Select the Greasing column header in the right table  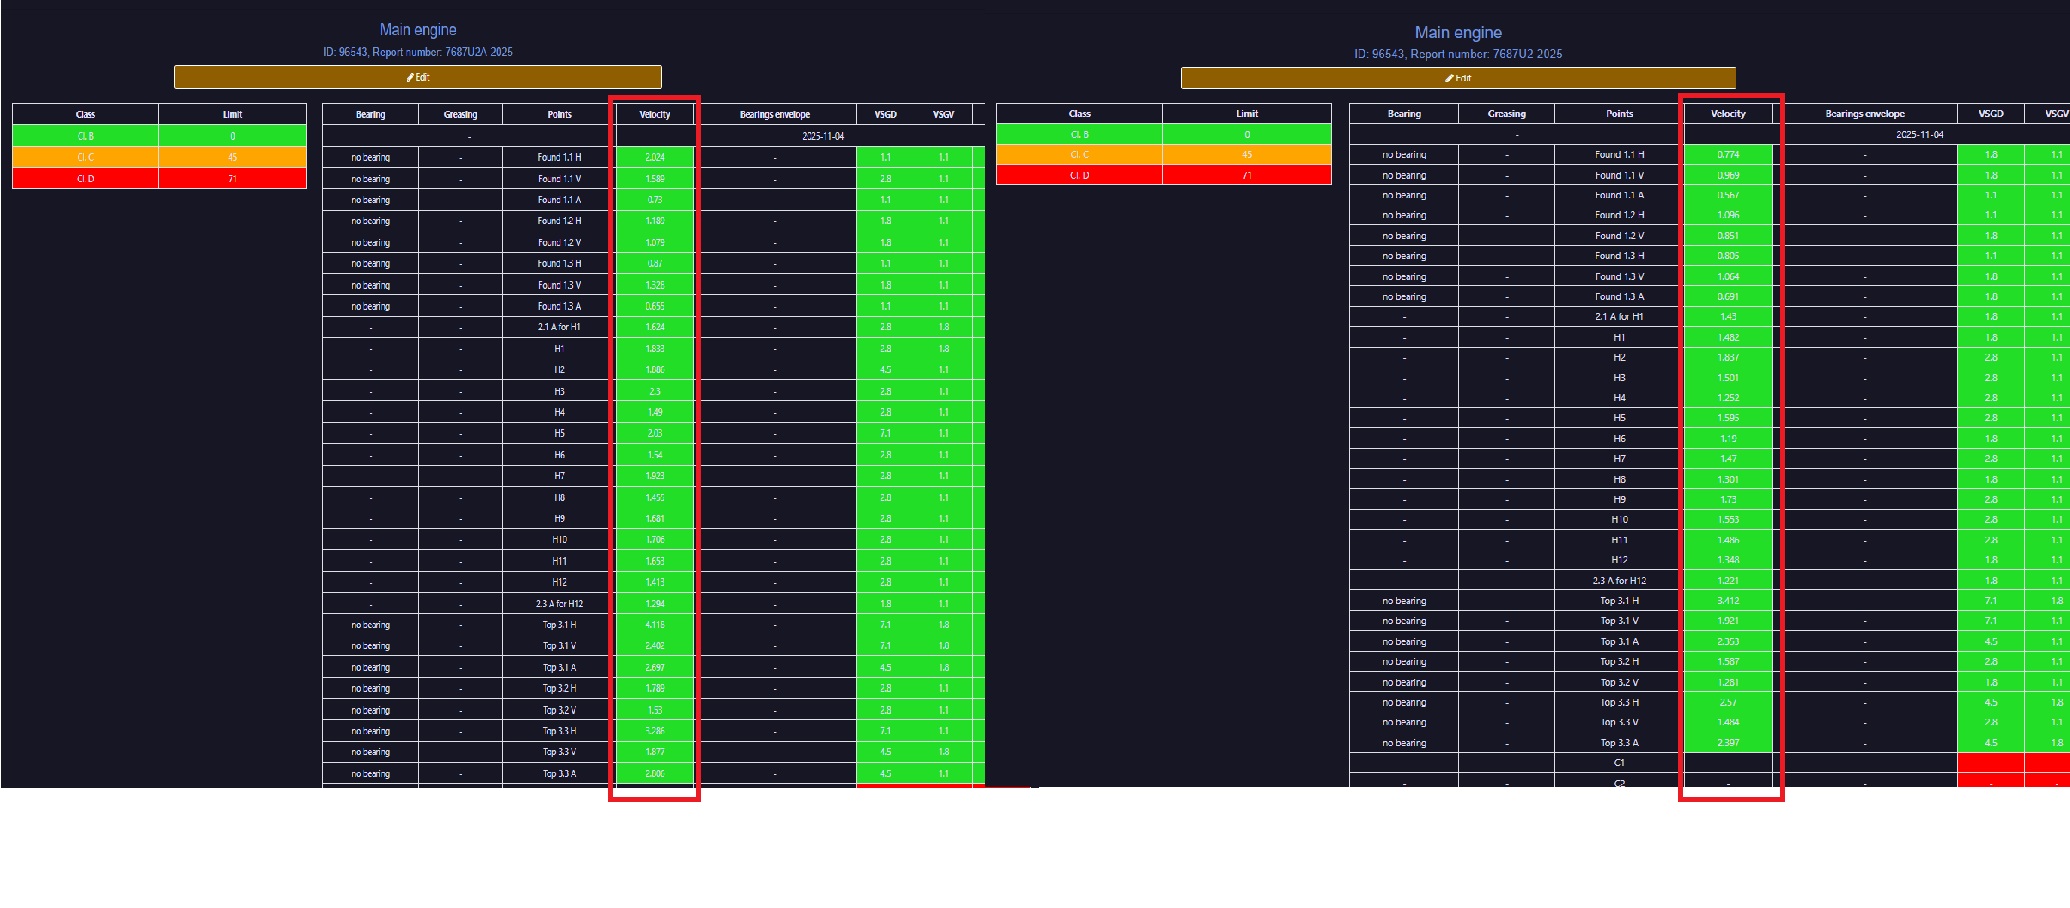[1506, 114]
